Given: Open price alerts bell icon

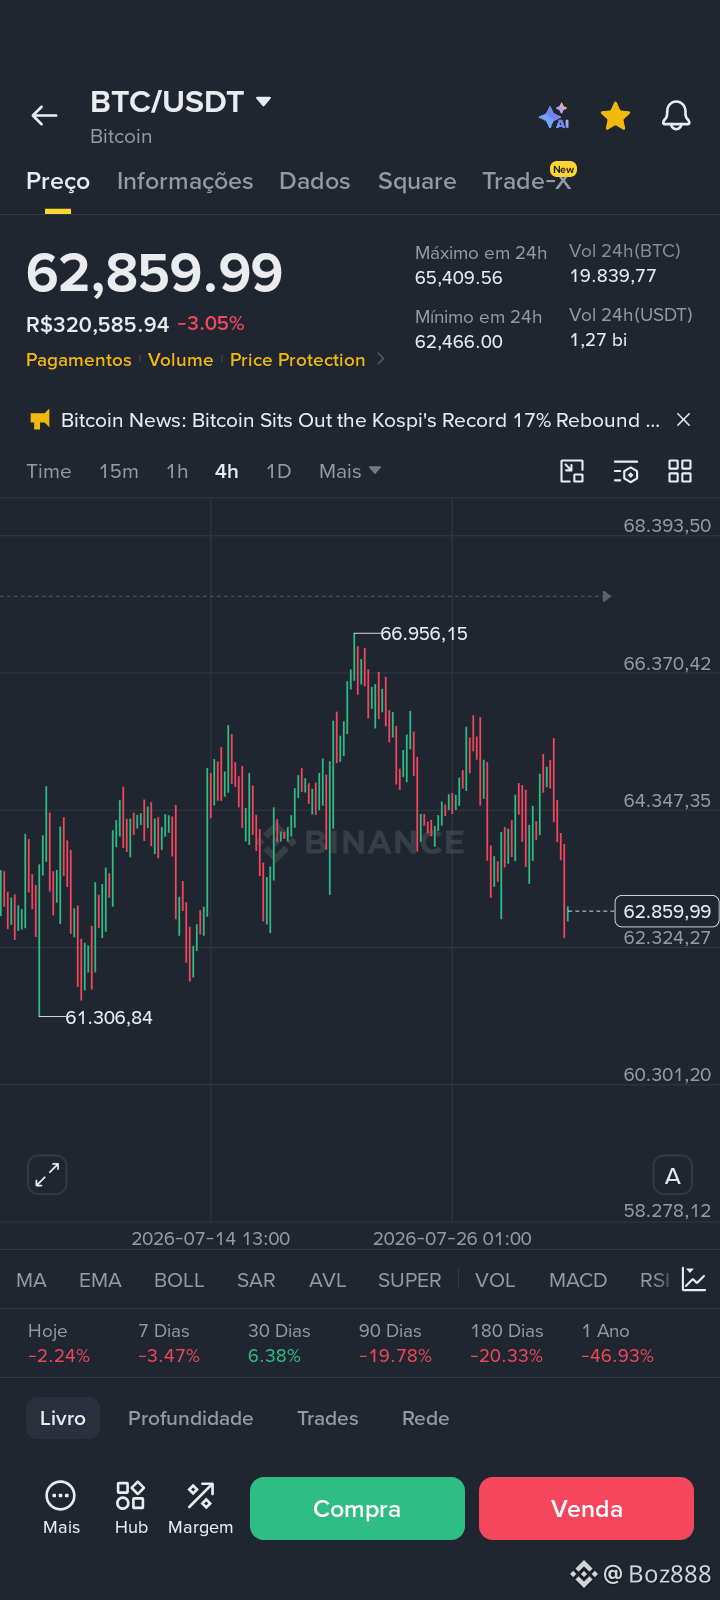Looking at the screenshot, I should 676,116.
